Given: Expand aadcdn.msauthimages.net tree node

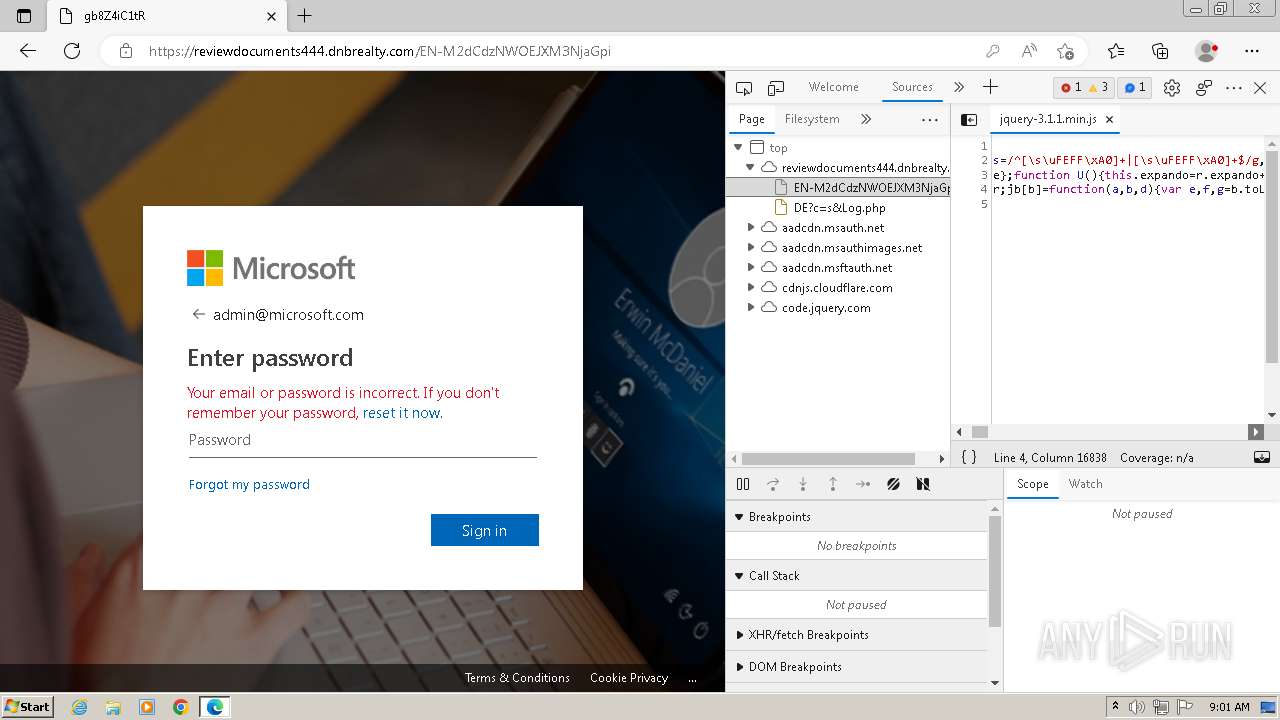Looking at the screenshot, I should pos(751,248).
